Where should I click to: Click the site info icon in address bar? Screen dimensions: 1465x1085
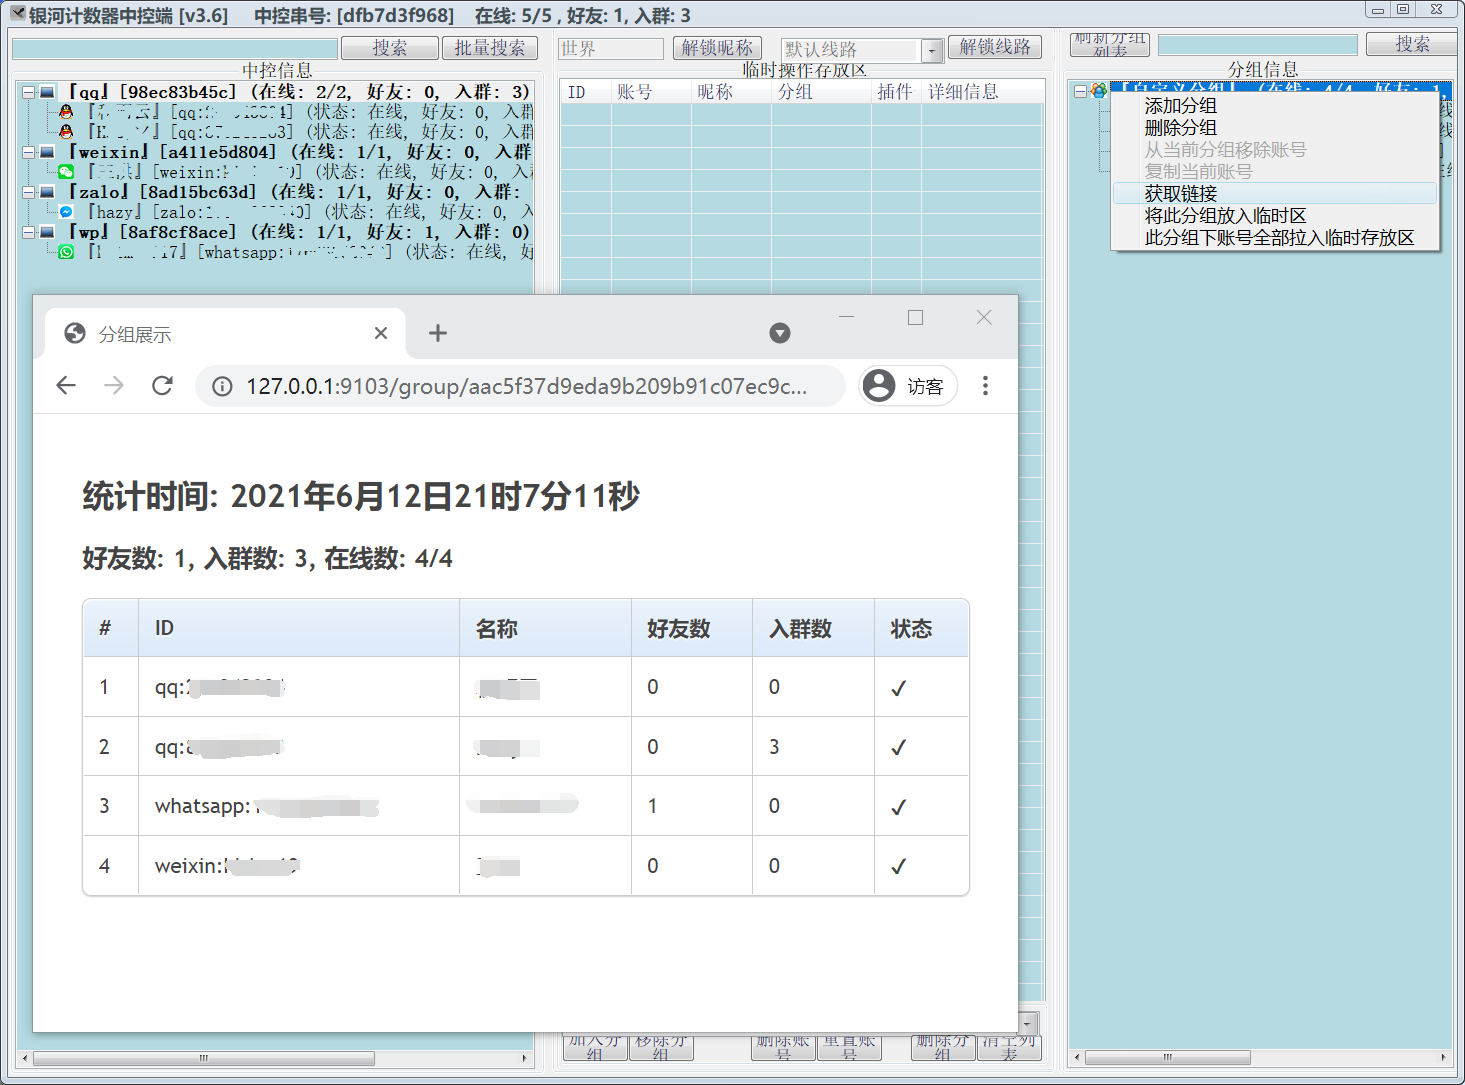point(223,386)
